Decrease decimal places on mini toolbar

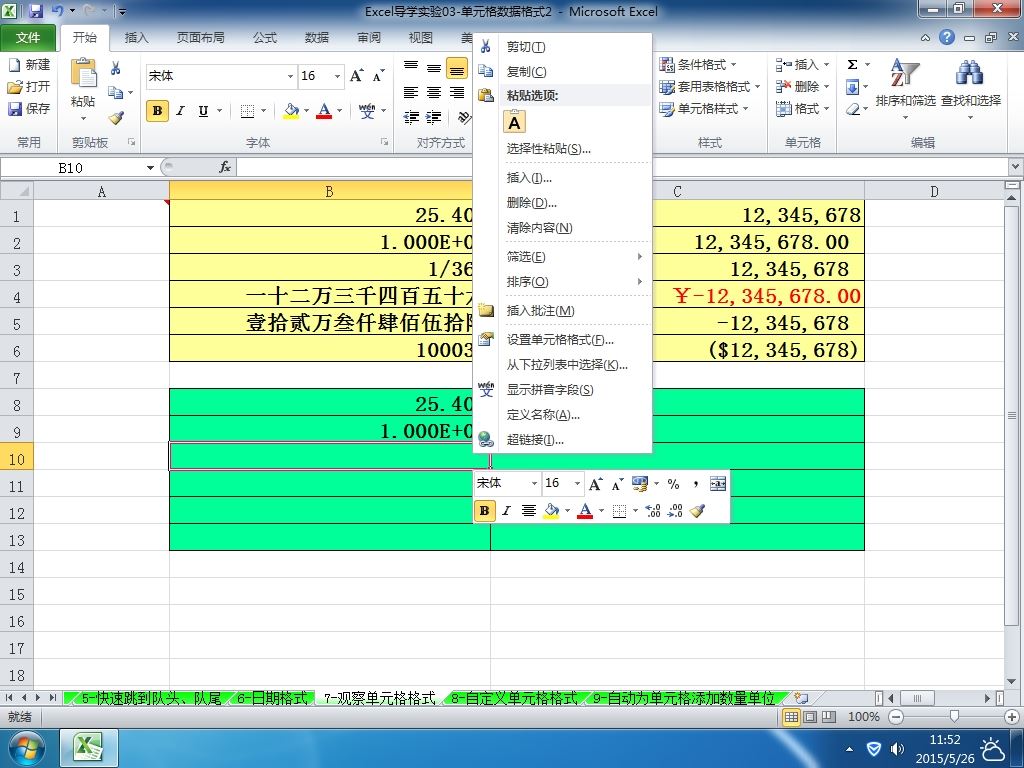pyautogui.click(x=675, y=511)
